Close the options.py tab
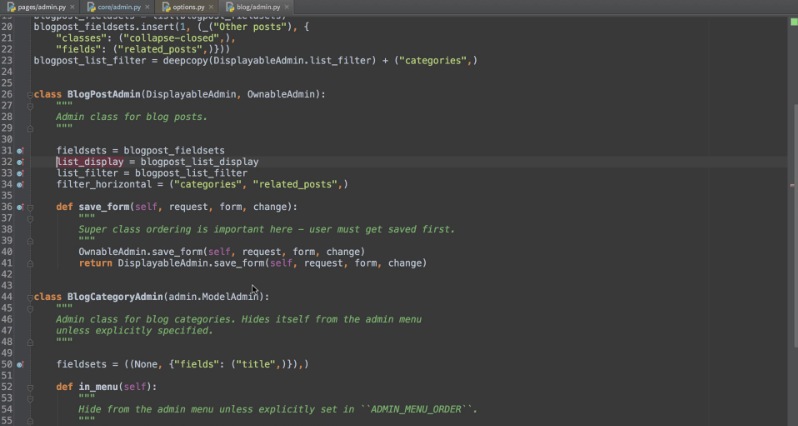798x426 pixels. (211, 6)
